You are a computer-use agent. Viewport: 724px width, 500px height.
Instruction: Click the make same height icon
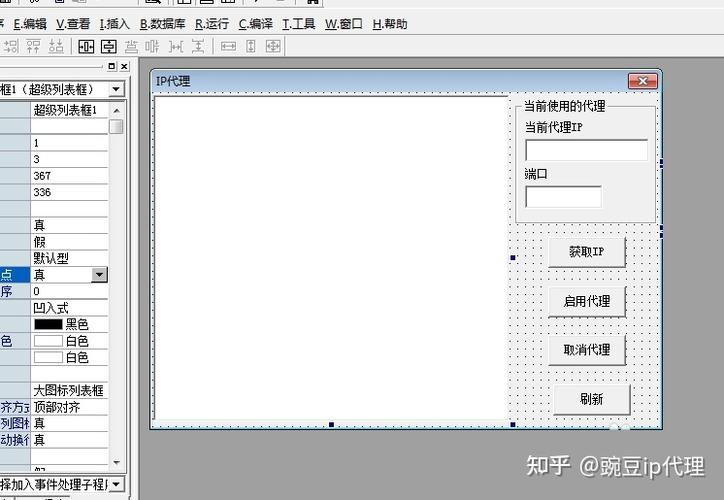[251, 46]
